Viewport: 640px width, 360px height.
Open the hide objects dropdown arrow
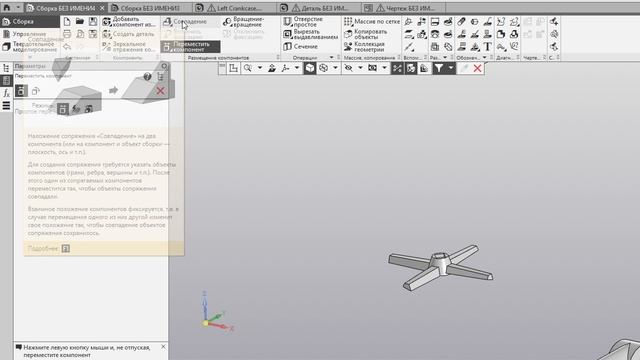pyautogui.click(x=360, y=68)
